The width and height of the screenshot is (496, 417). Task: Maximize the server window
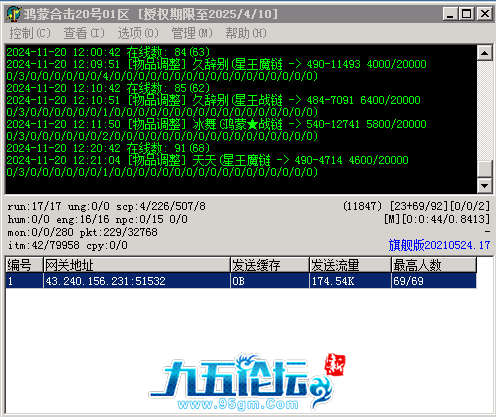point(466,14)
